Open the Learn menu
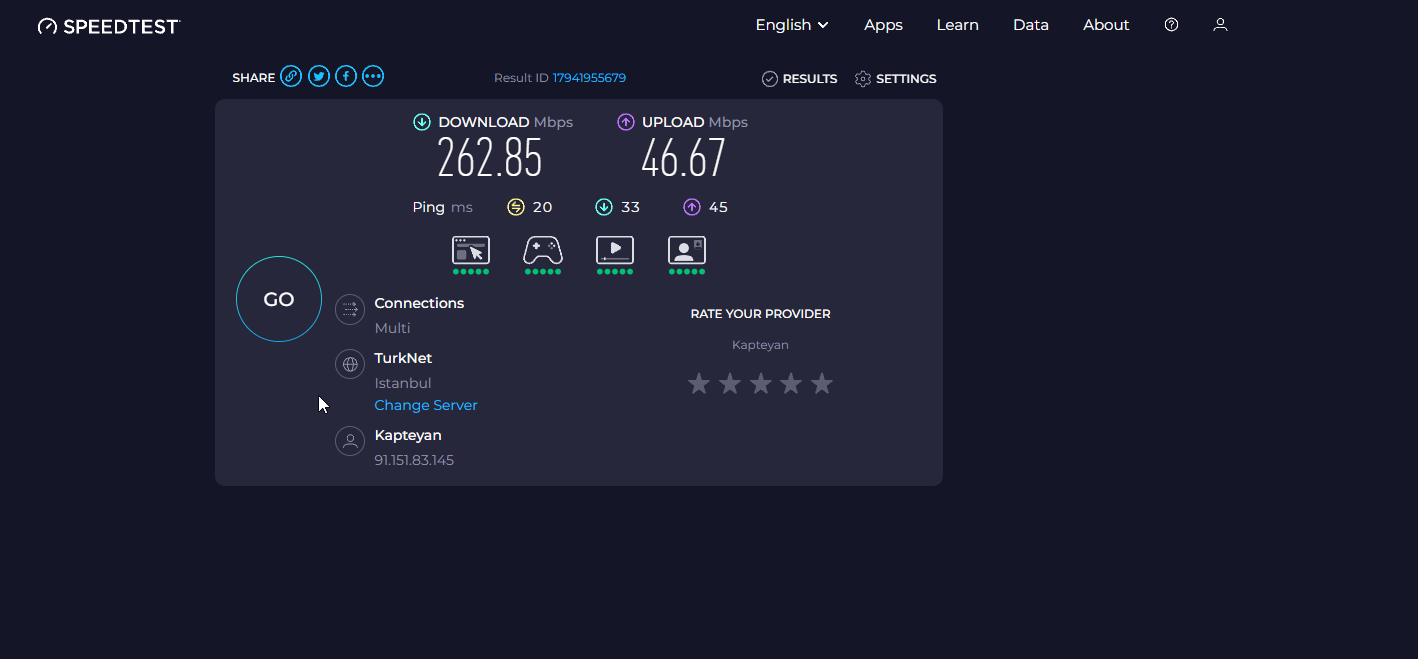This screenshot has width=1418, height=659. pyautogui.click(x=957, y=25)
